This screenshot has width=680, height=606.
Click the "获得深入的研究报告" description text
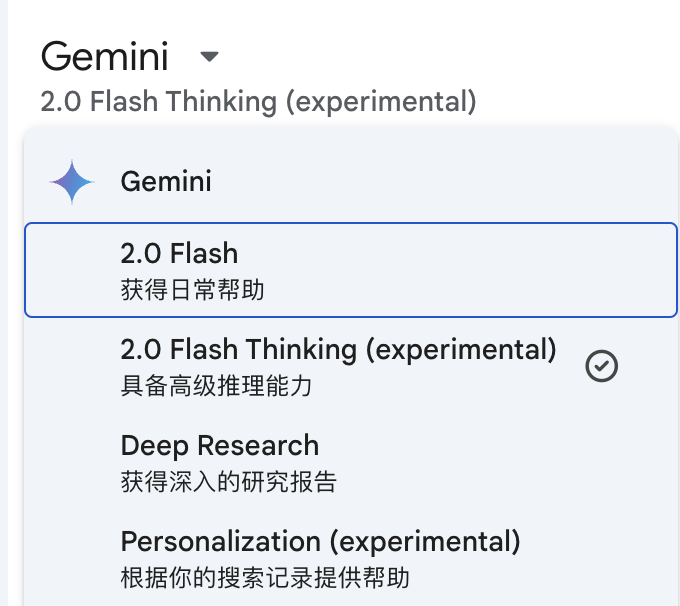point(229,483)
